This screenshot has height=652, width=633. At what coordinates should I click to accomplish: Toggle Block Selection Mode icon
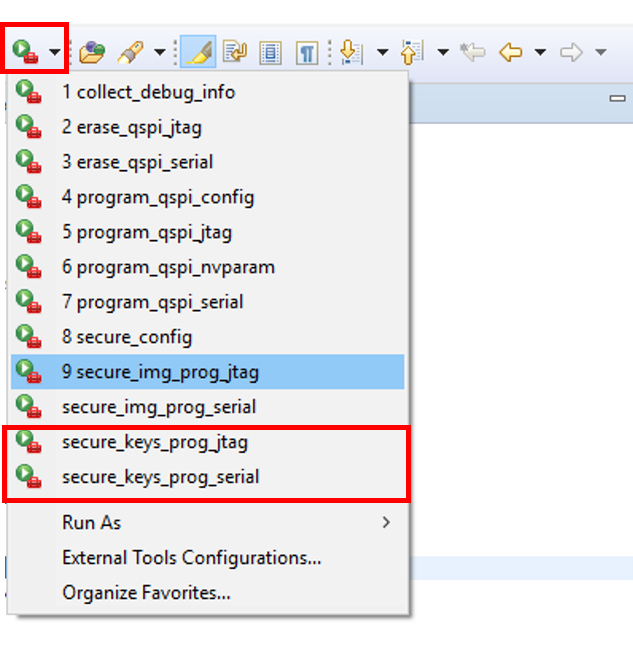pyautogui.click(x=270, y=53)
